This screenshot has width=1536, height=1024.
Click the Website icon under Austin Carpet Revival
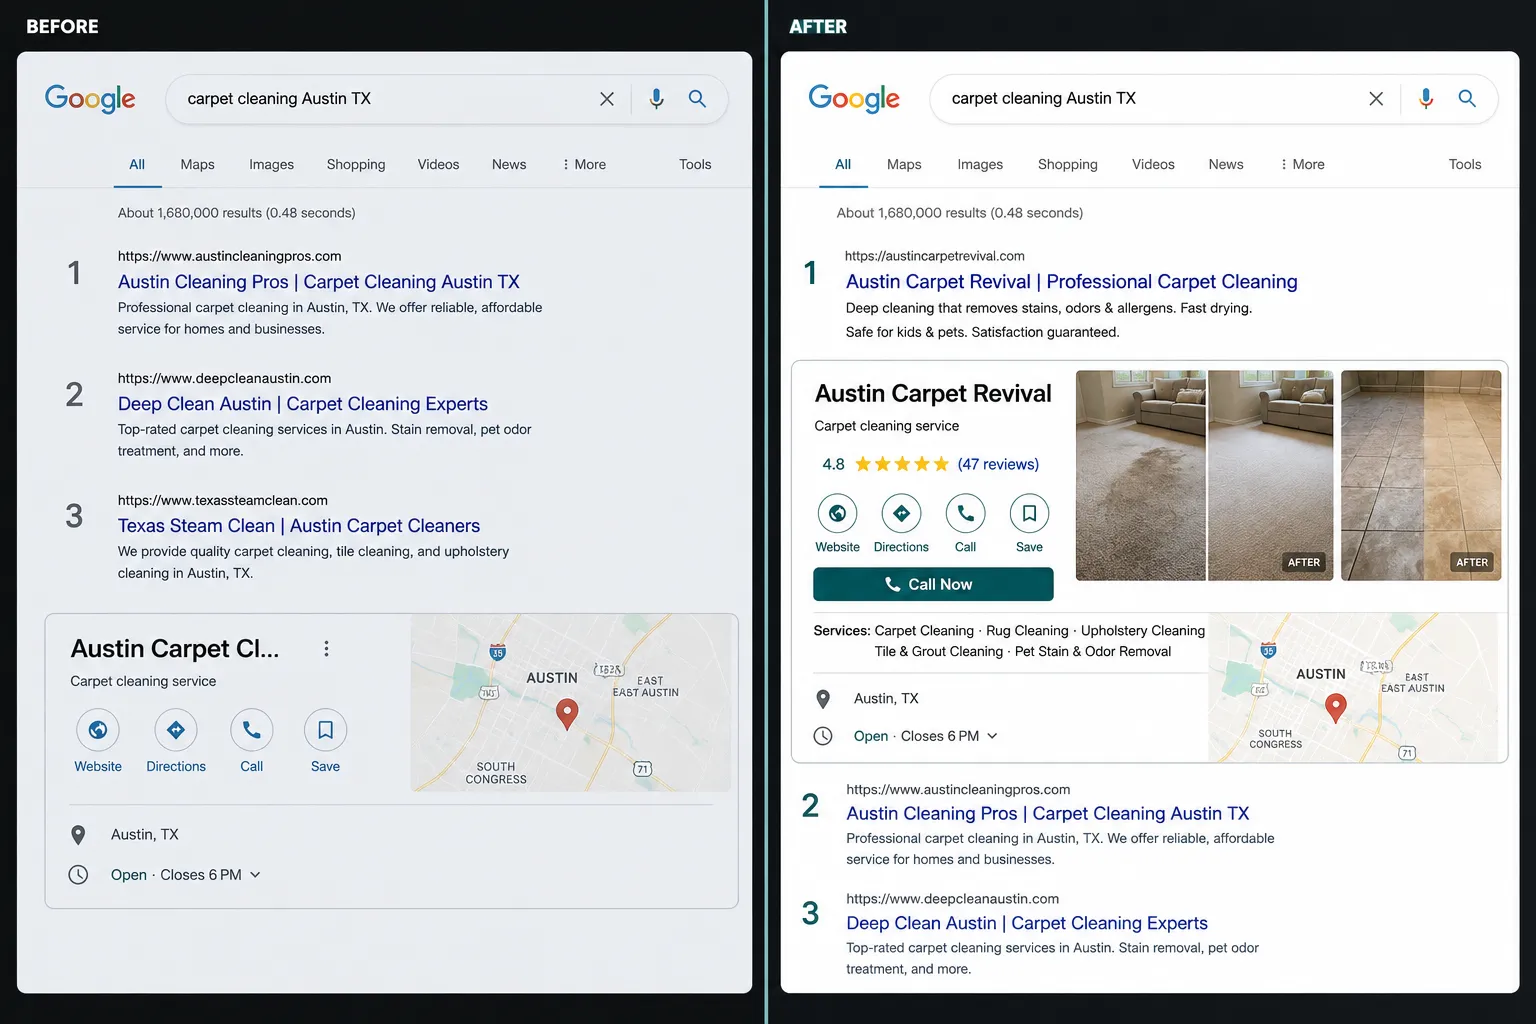click(x=837, y=513)
